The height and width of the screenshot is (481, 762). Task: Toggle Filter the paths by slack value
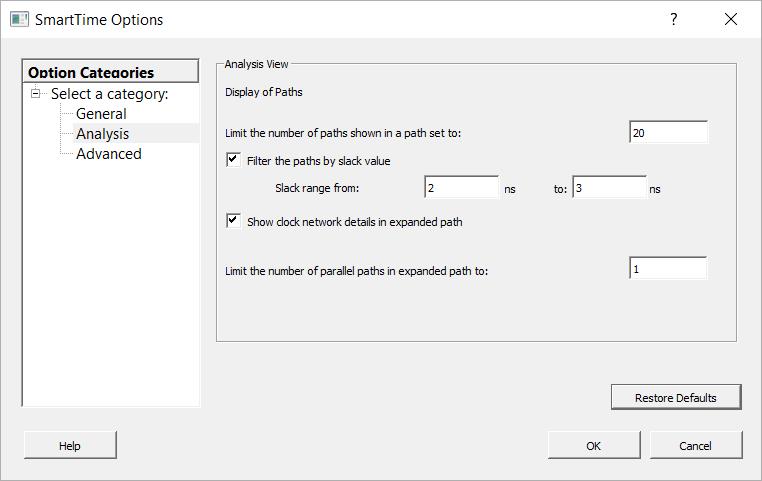(x=234, y=160)
